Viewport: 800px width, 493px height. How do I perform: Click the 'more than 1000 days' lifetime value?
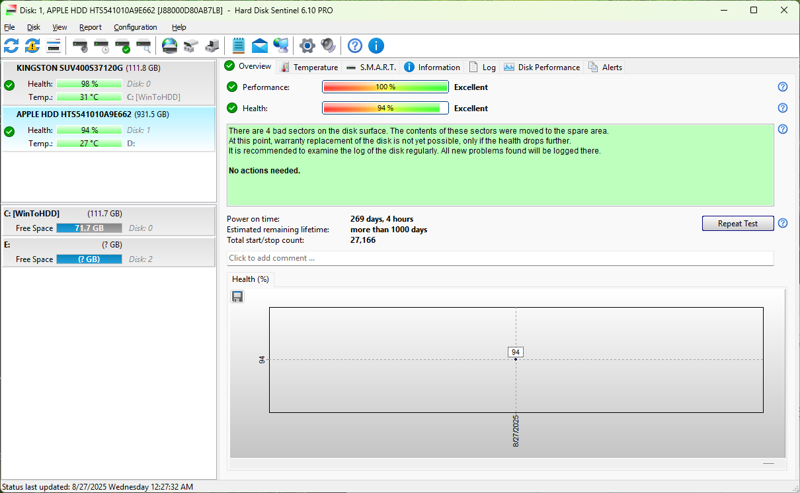pyautogui.click(x=389, y=230)
